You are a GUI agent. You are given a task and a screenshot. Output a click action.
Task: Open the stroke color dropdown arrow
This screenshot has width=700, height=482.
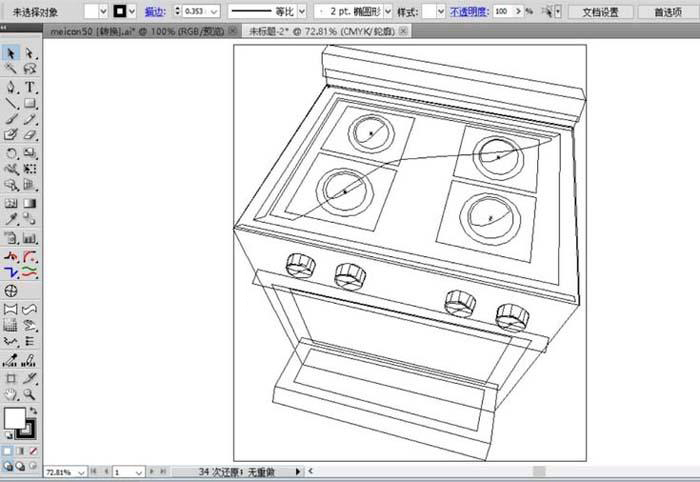tap(132, 12)
